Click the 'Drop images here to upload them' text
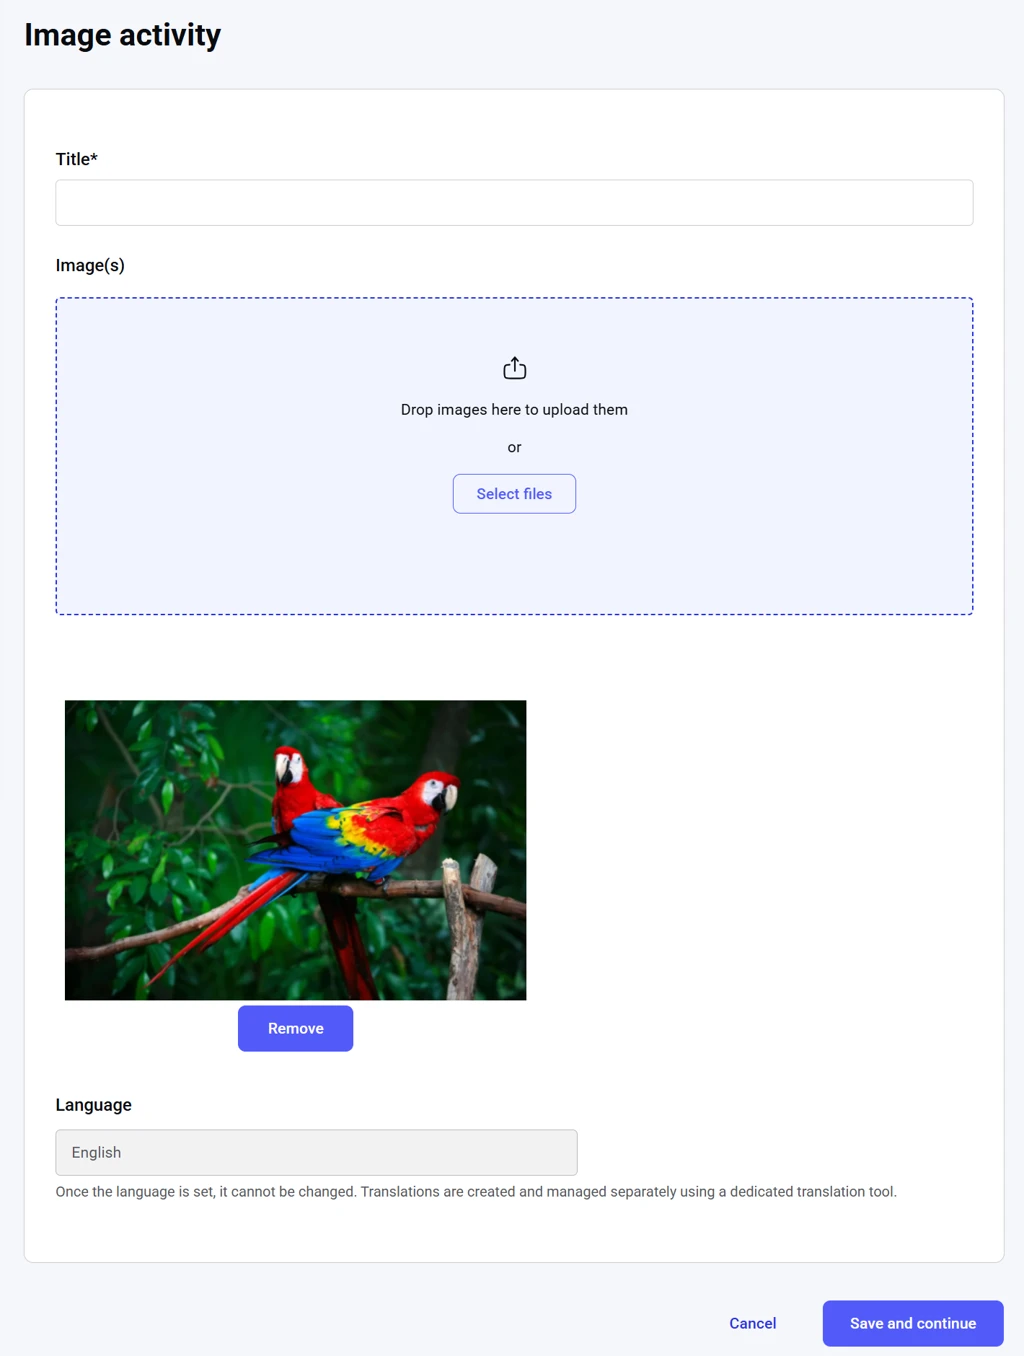 pyautogui.click(x=514, y=410)
